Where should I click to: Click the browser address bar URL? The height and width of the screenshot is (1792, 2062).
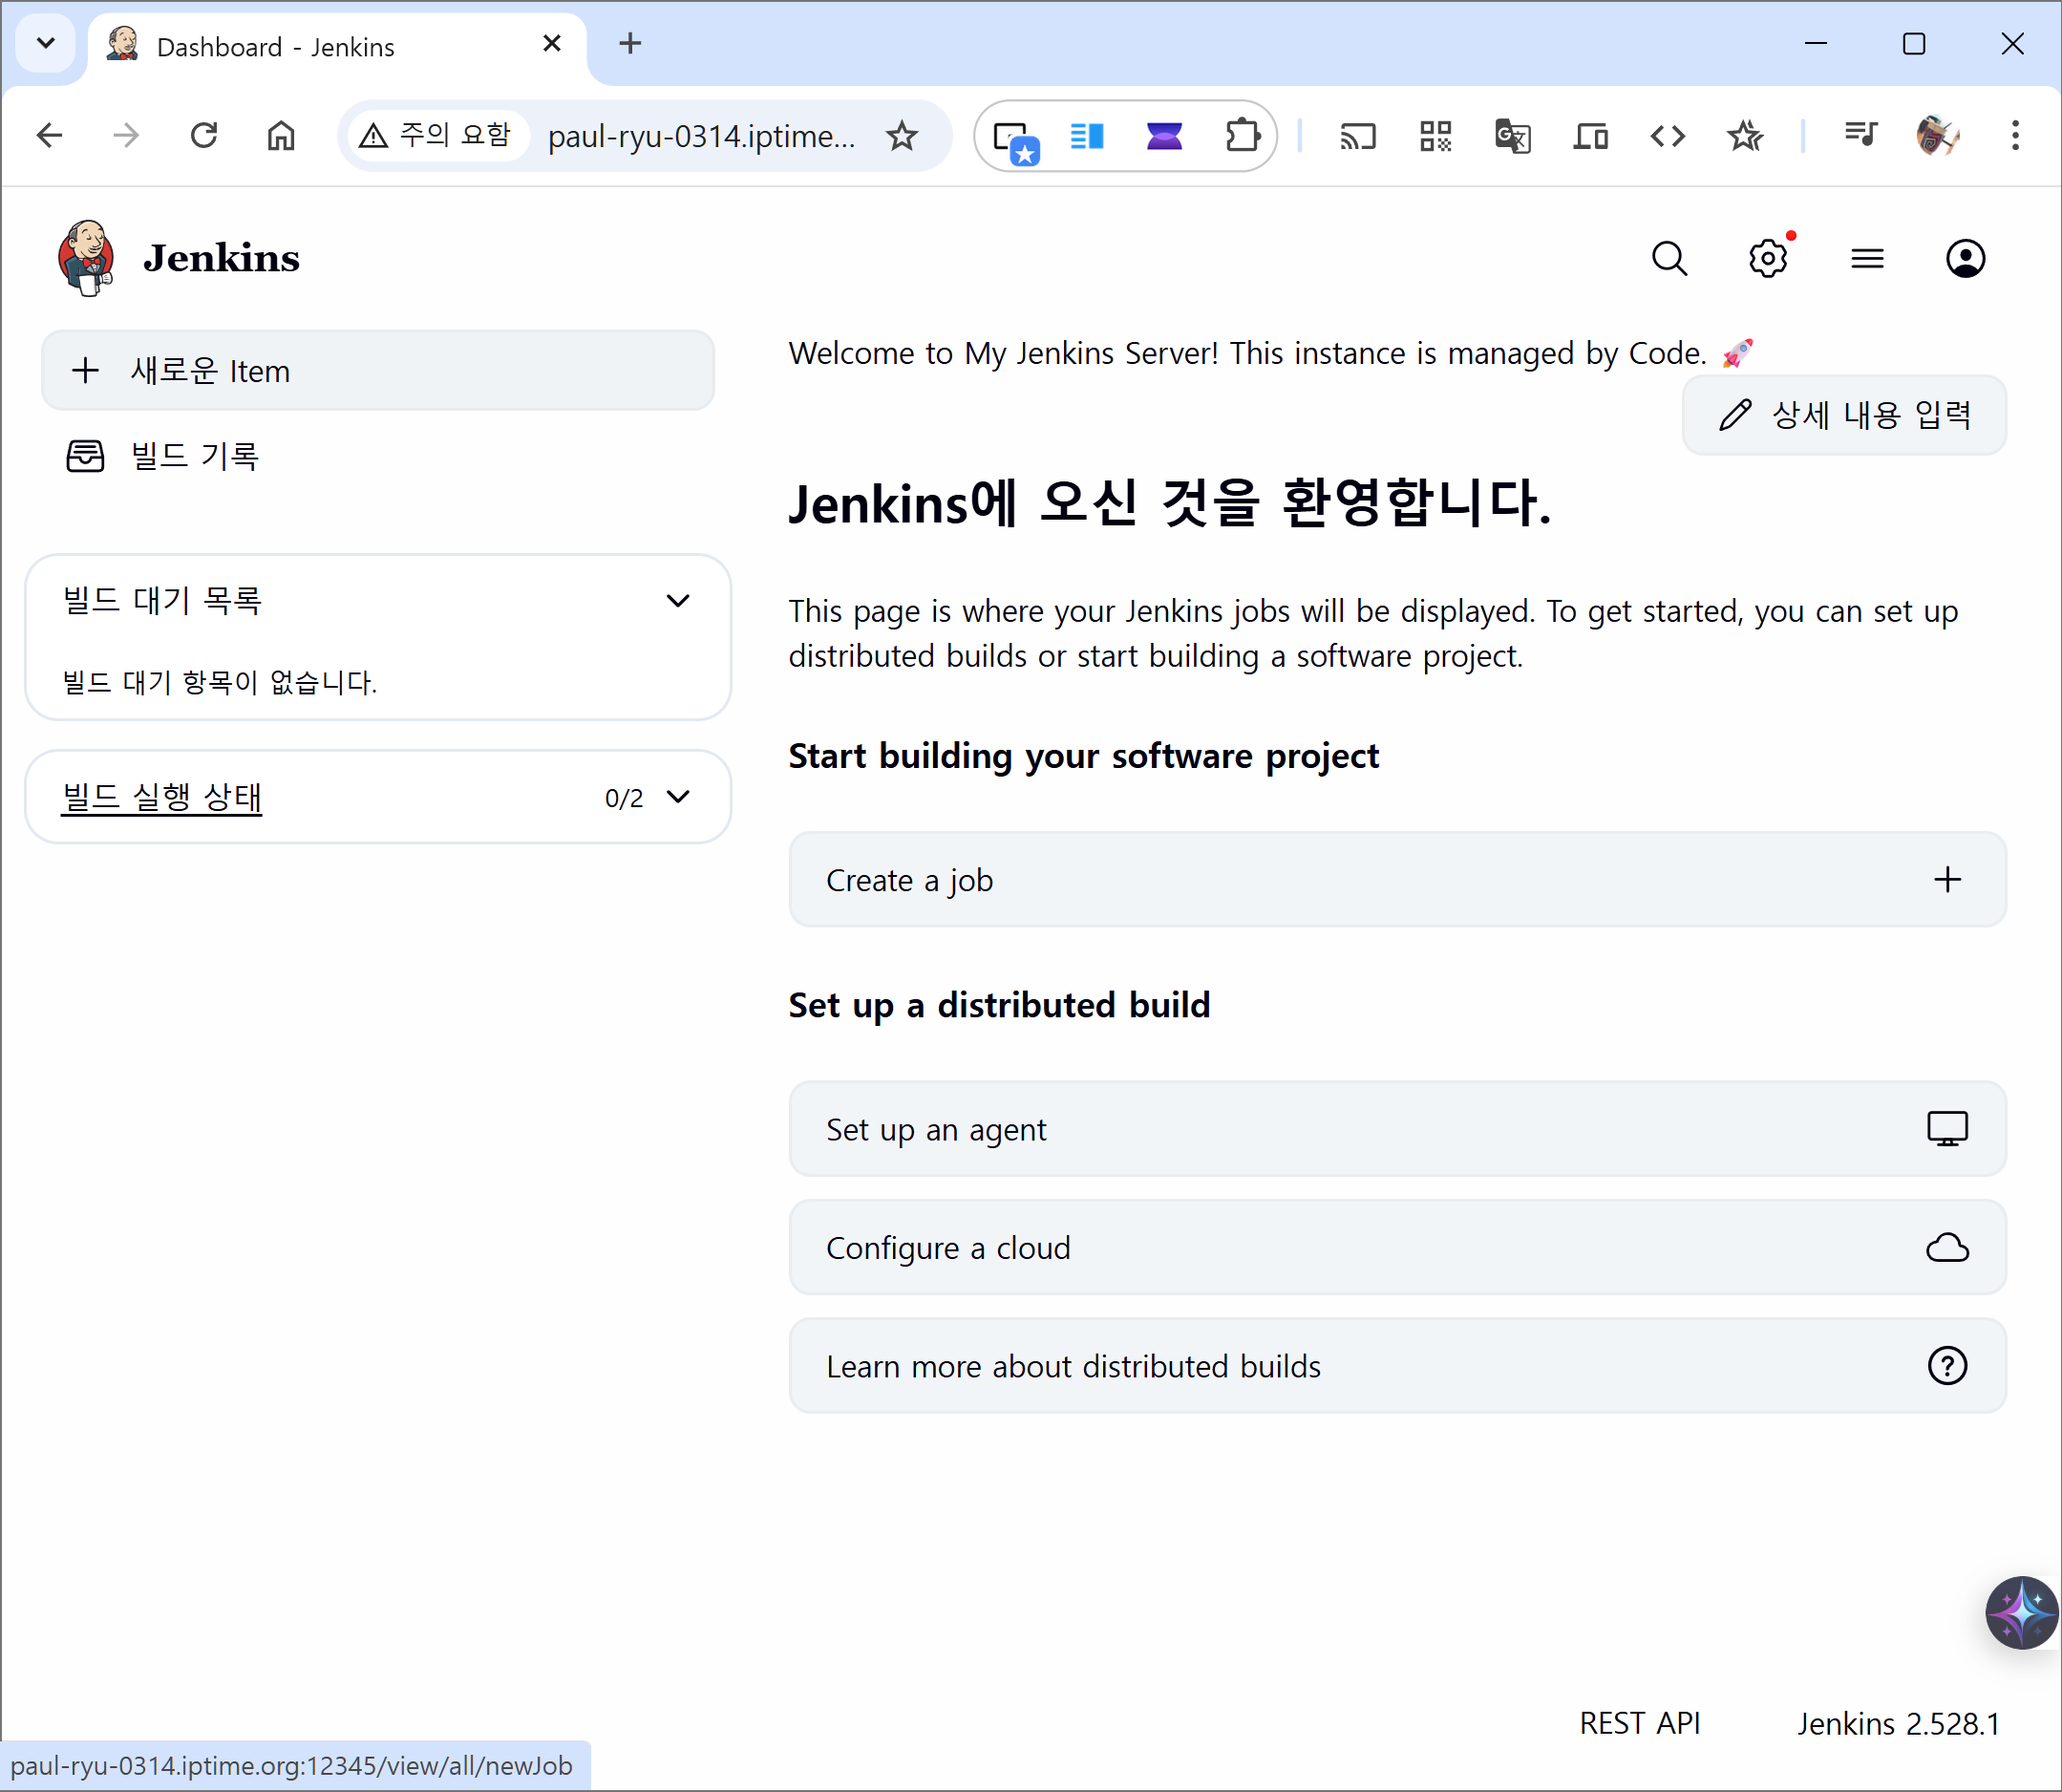point(700,136)
